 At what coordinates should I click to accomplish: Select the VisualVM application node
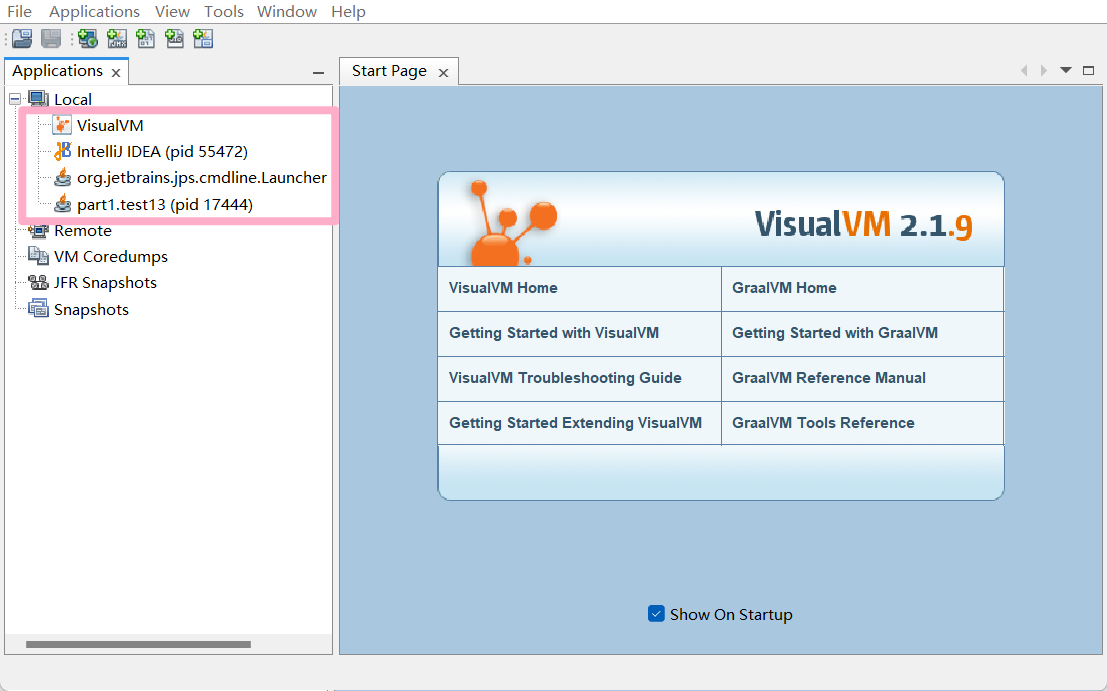(x=110, y=126)
